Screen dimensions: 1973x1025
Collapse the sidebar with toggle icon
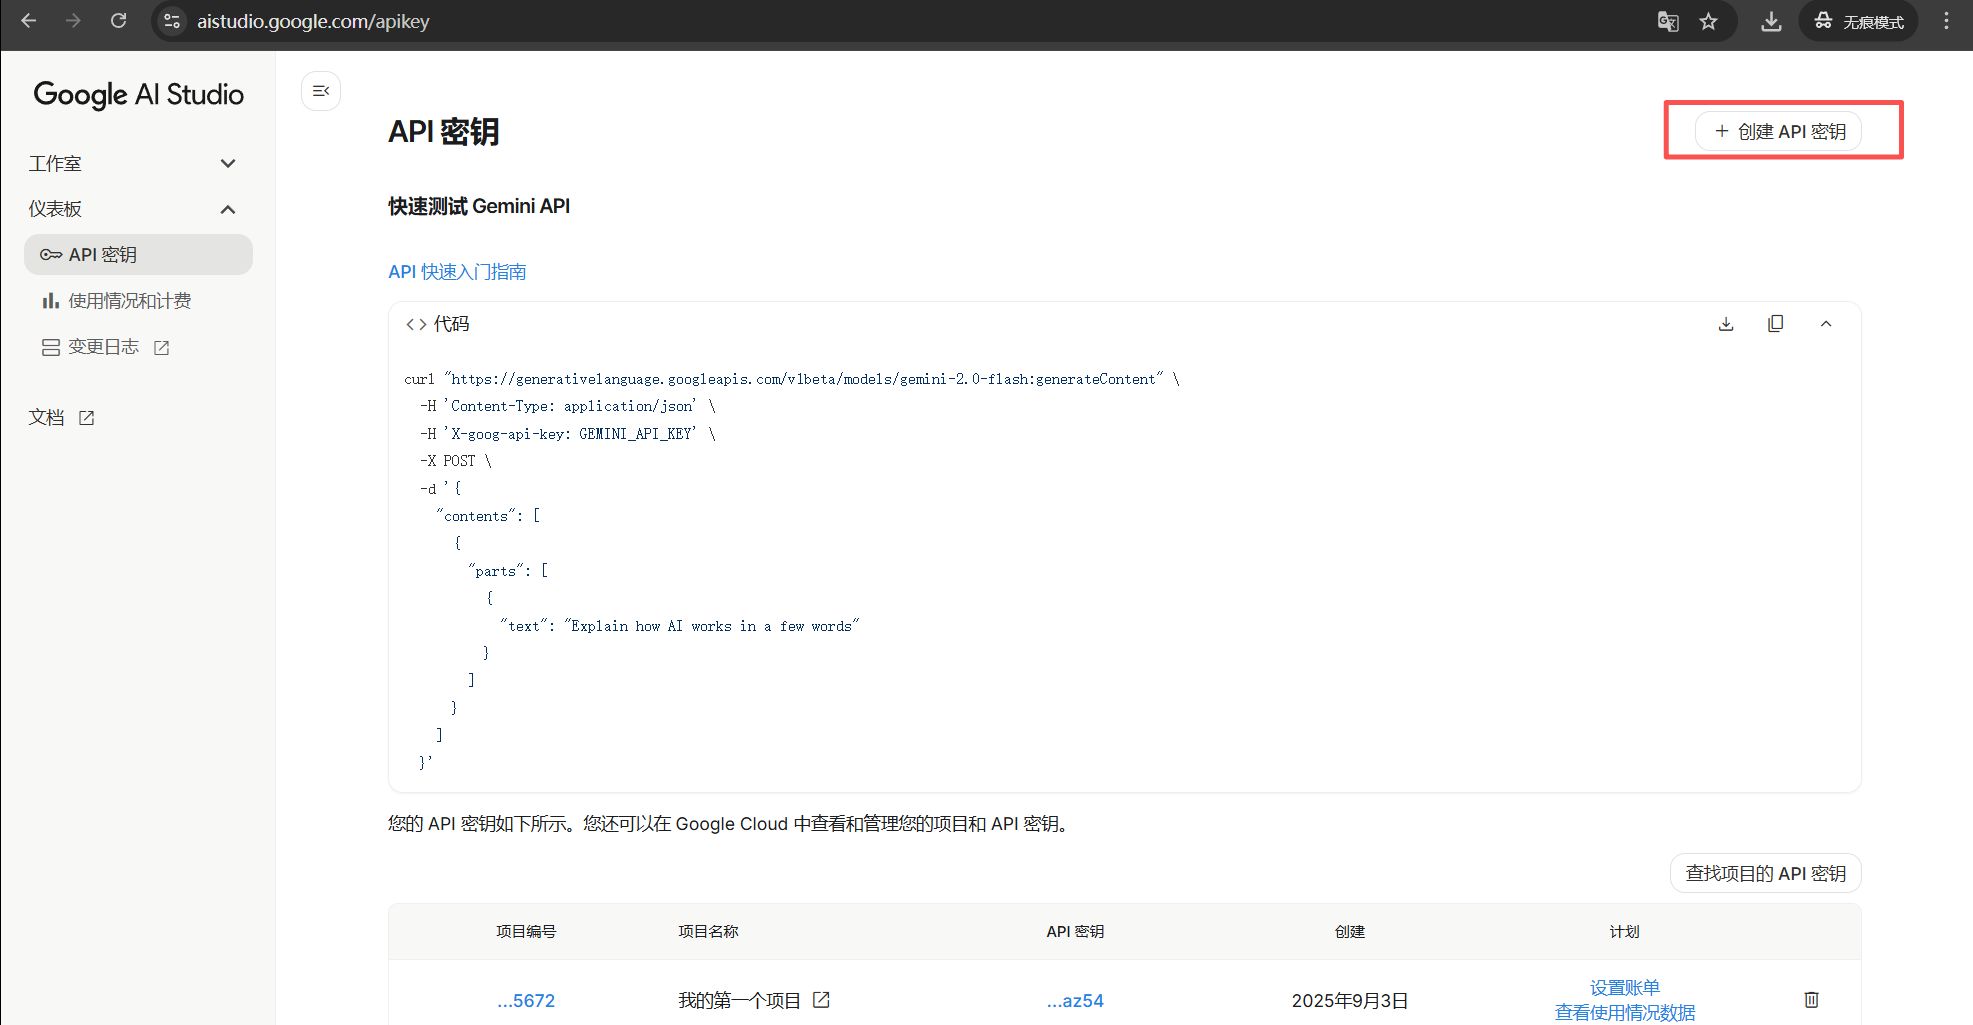[x=321, y=91]
